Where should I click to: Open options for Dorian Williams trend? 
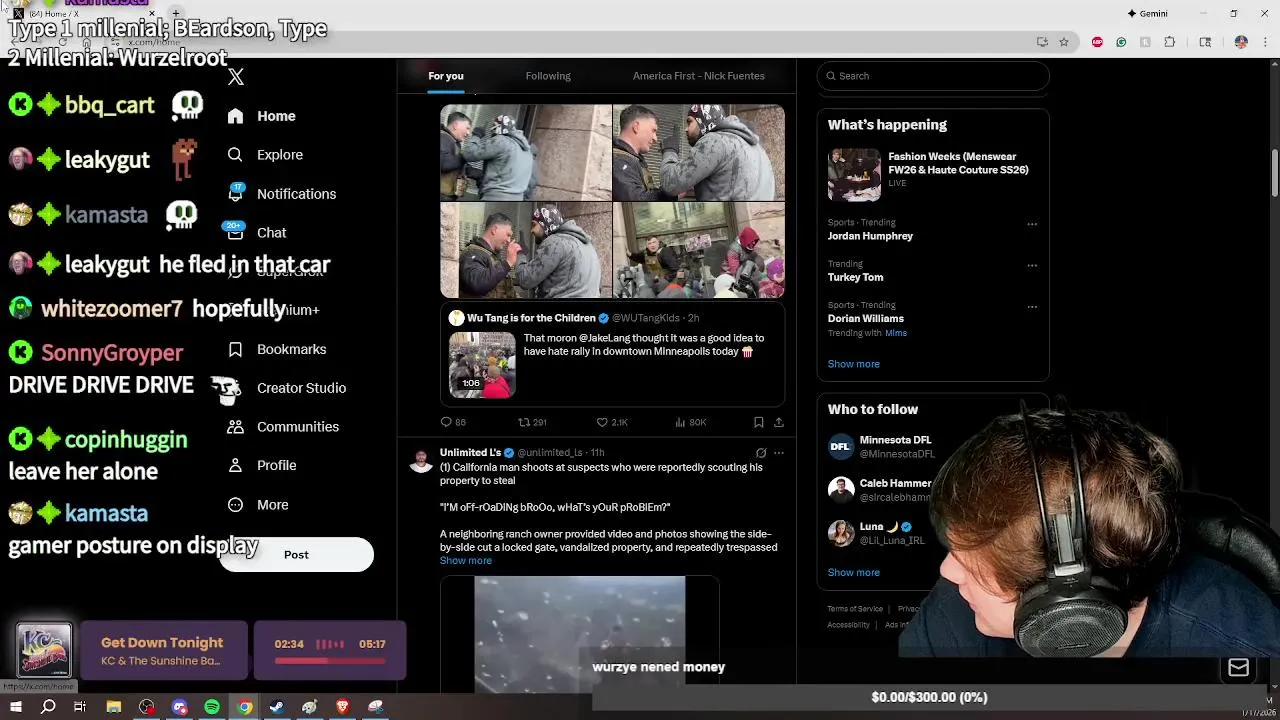tap(1032, 306)
